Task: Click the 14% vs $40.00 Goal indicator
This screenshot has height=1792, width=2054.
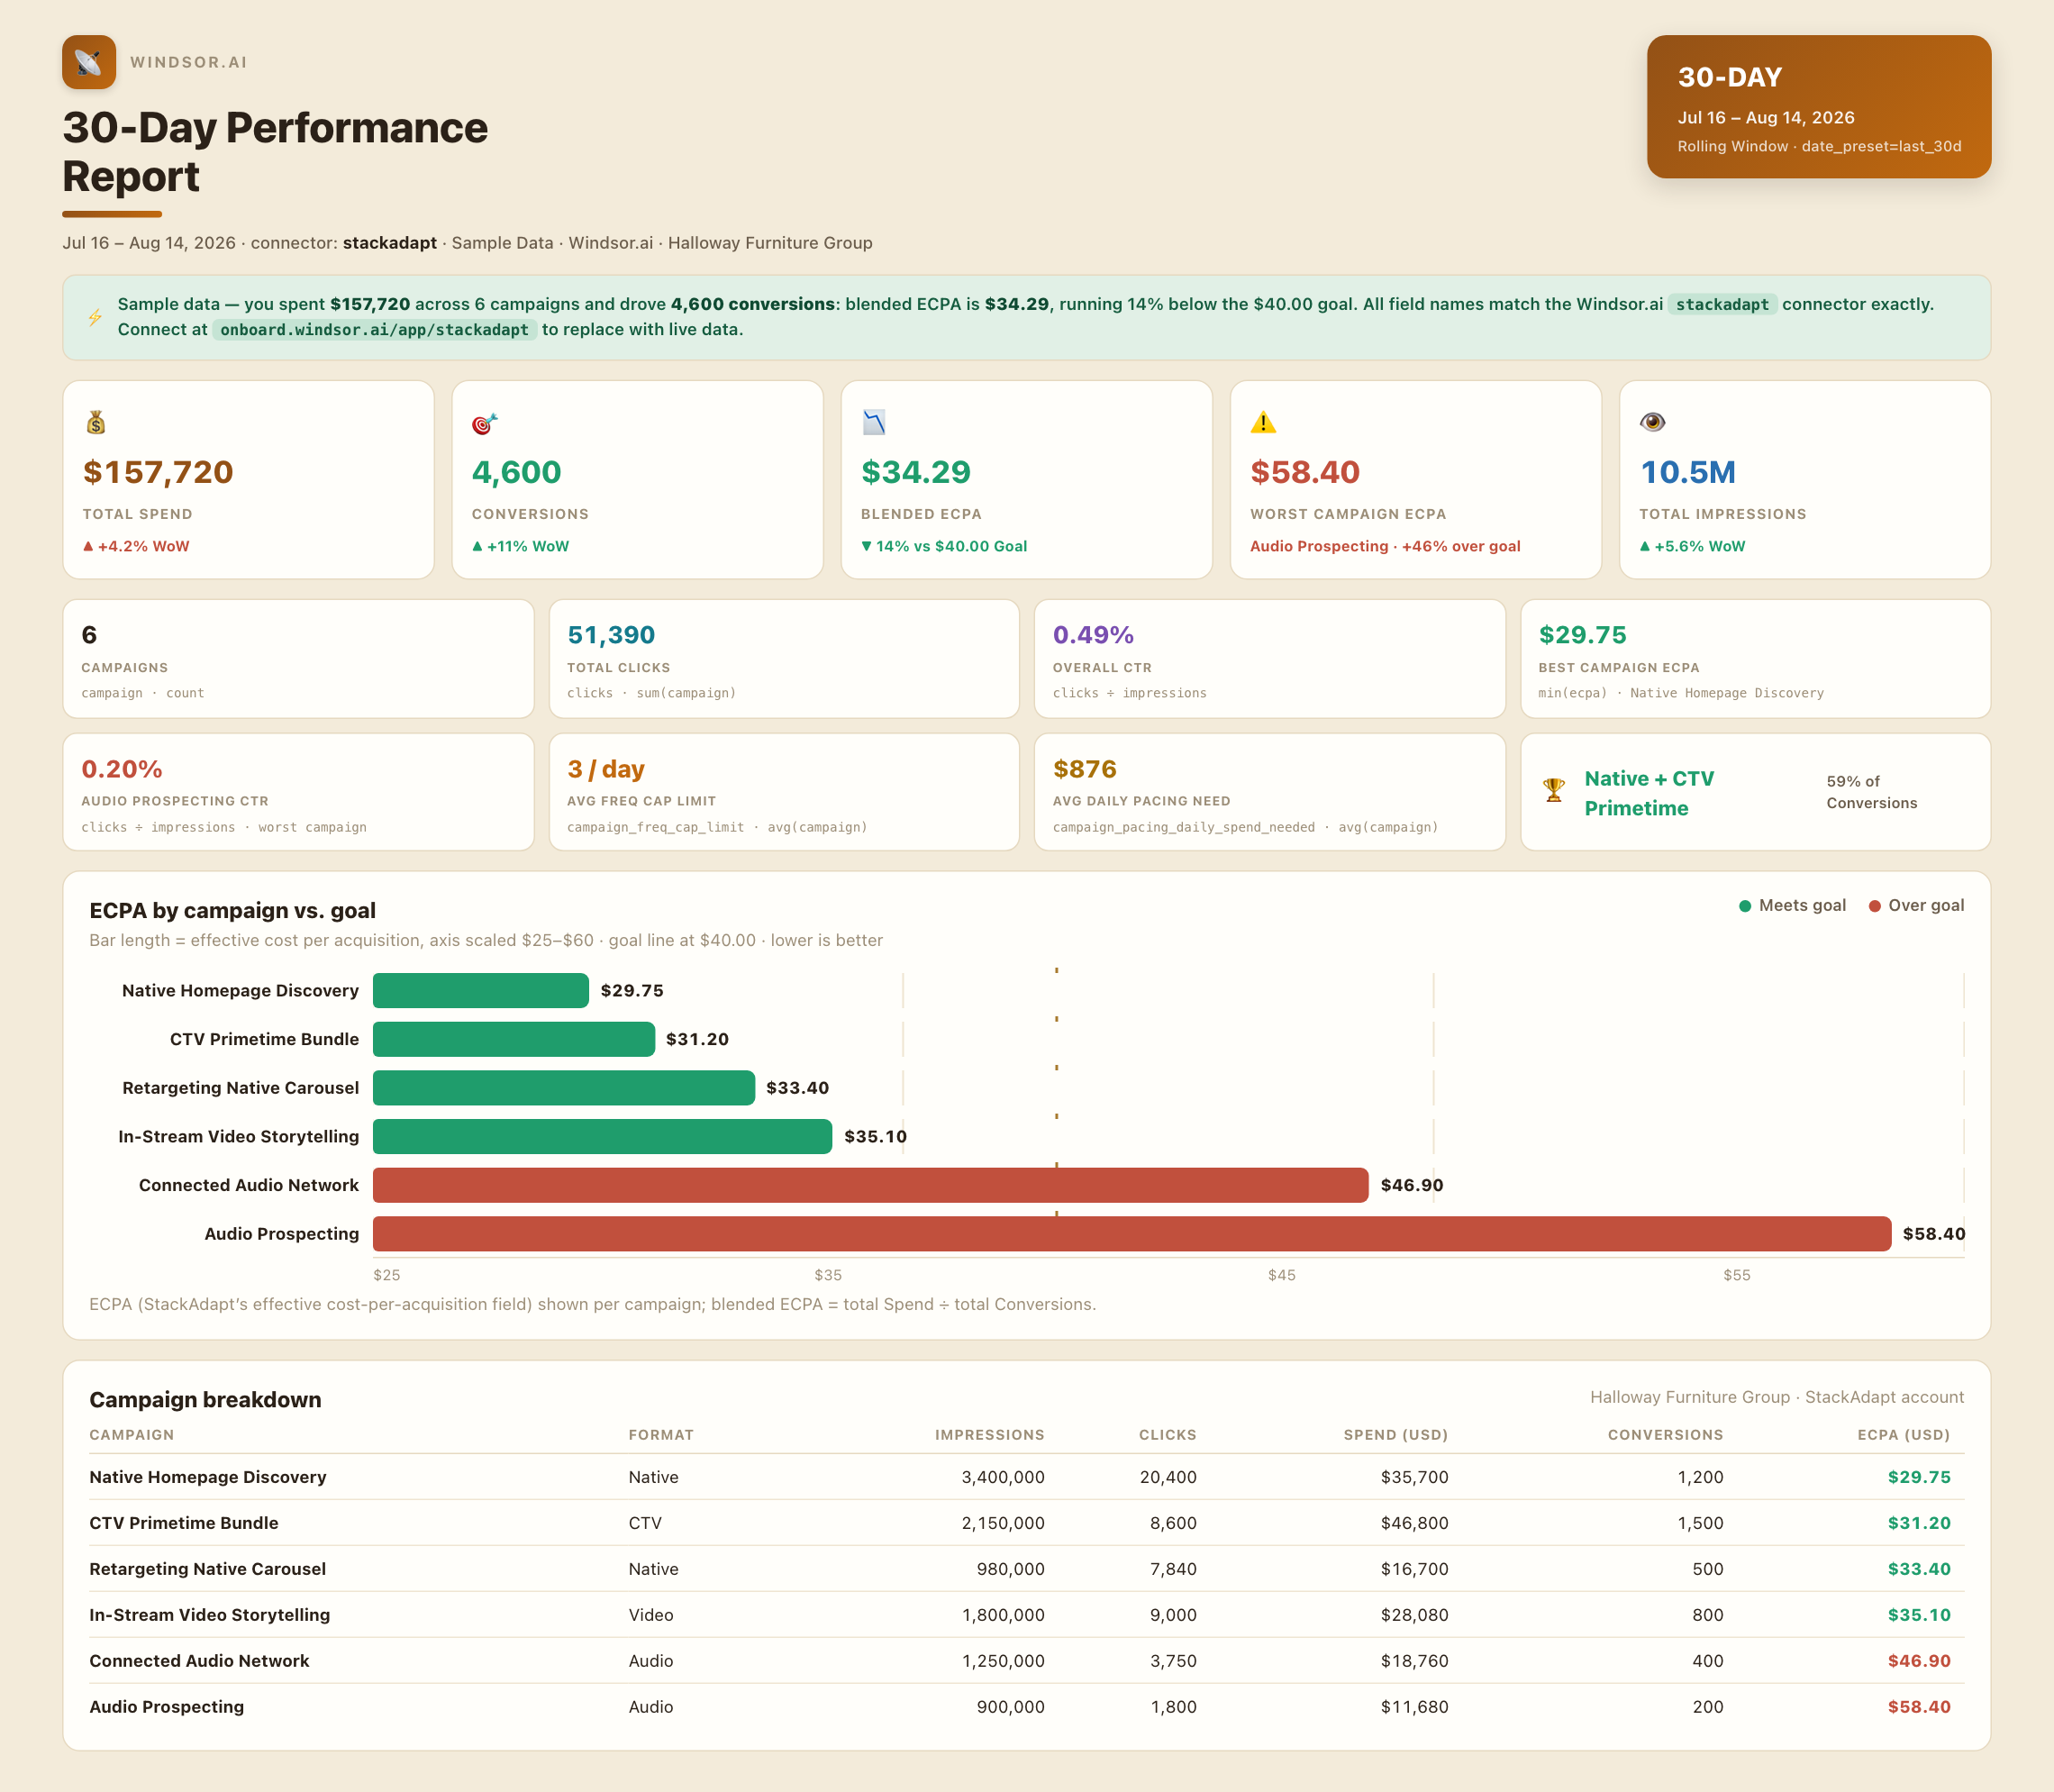Action: [x=944, y=546]
